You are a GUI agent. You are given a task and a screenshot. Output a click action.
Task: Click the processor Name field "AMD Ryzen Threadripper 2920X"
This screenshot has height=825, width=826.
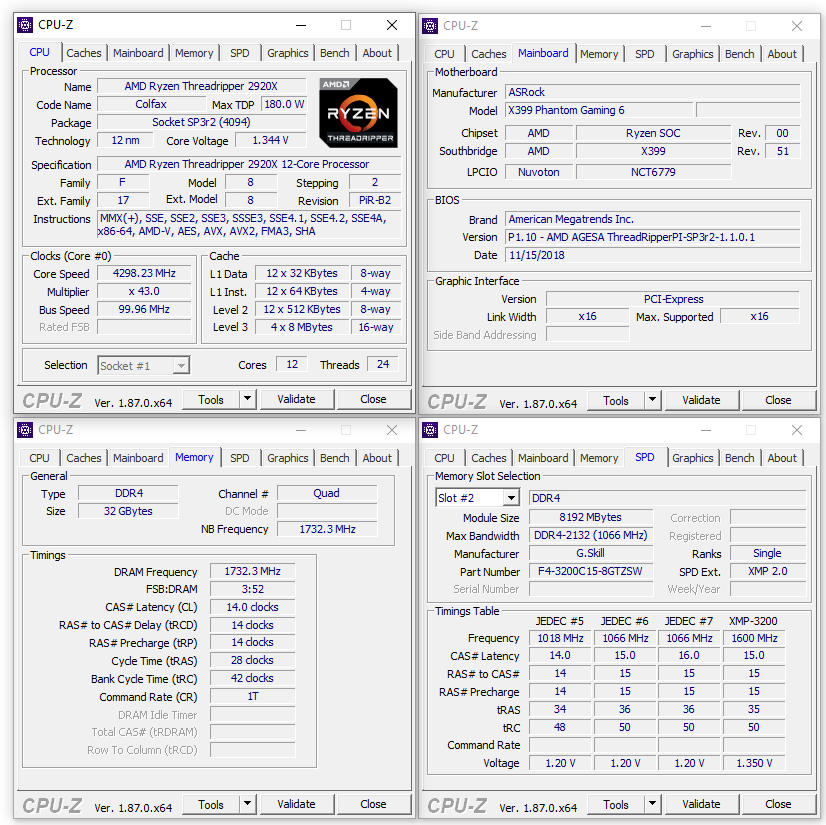pyautogui.click(x=201, y=86)
